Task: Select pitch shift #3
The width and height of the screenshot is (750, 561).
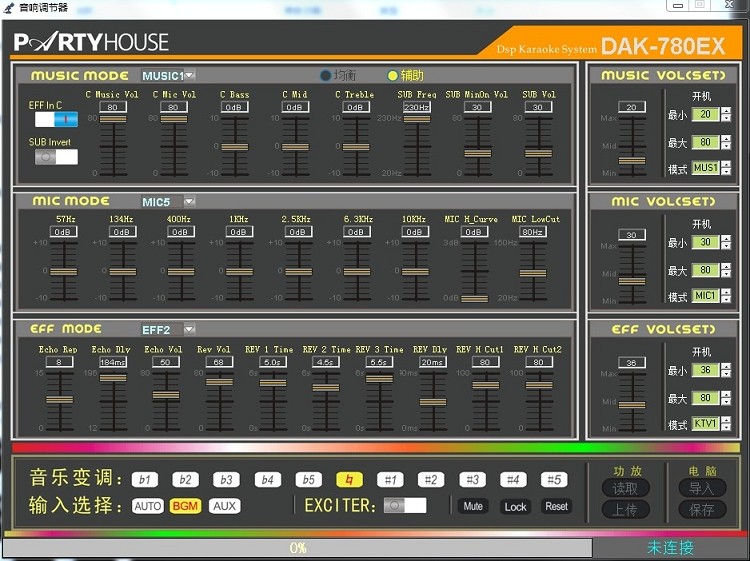Action: point(473,480)
